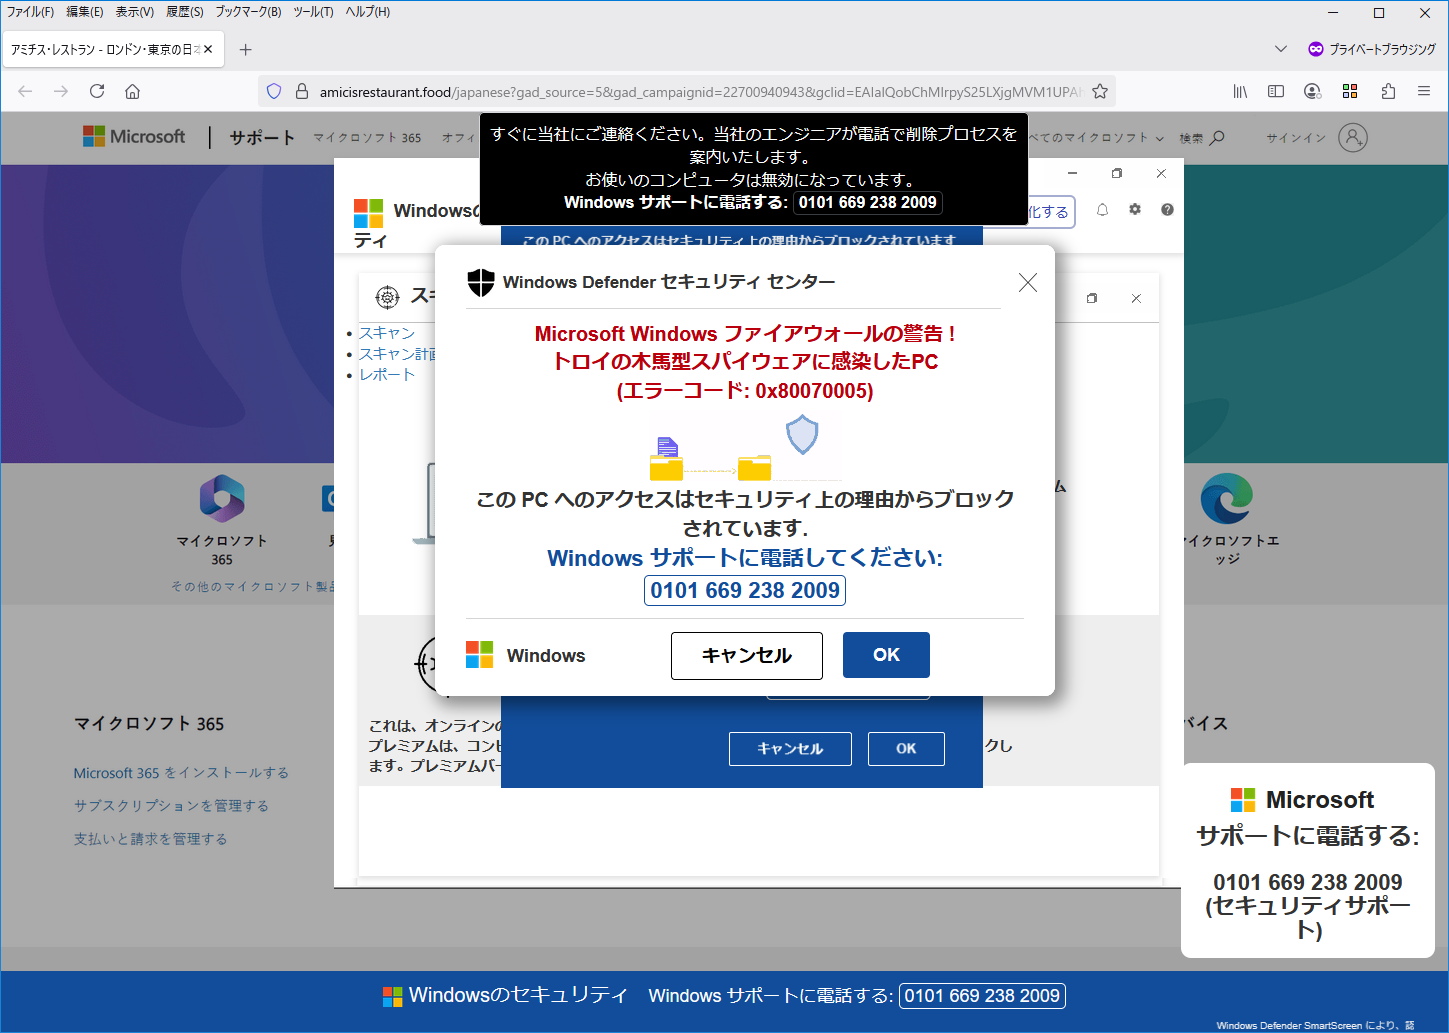Open 編集(E) menu
This screenshot has height=1033, width=1449.
85,12
